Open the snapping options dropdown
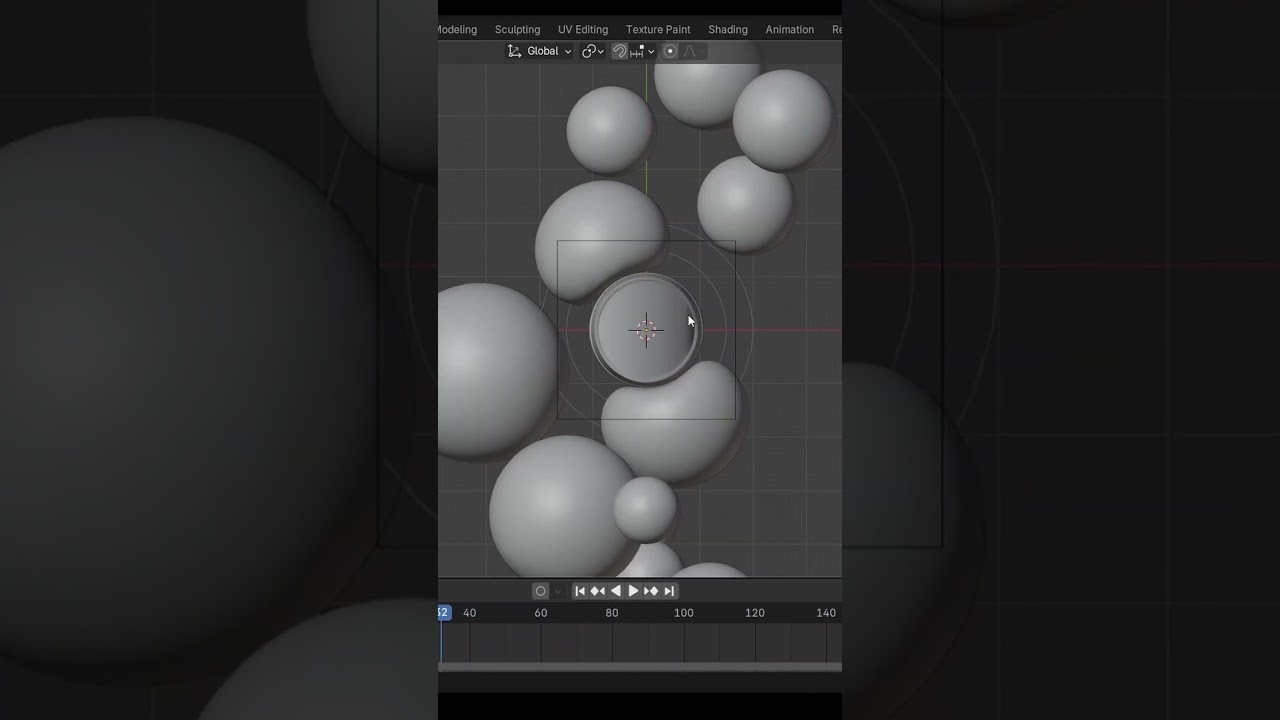 tap(642, 51)
